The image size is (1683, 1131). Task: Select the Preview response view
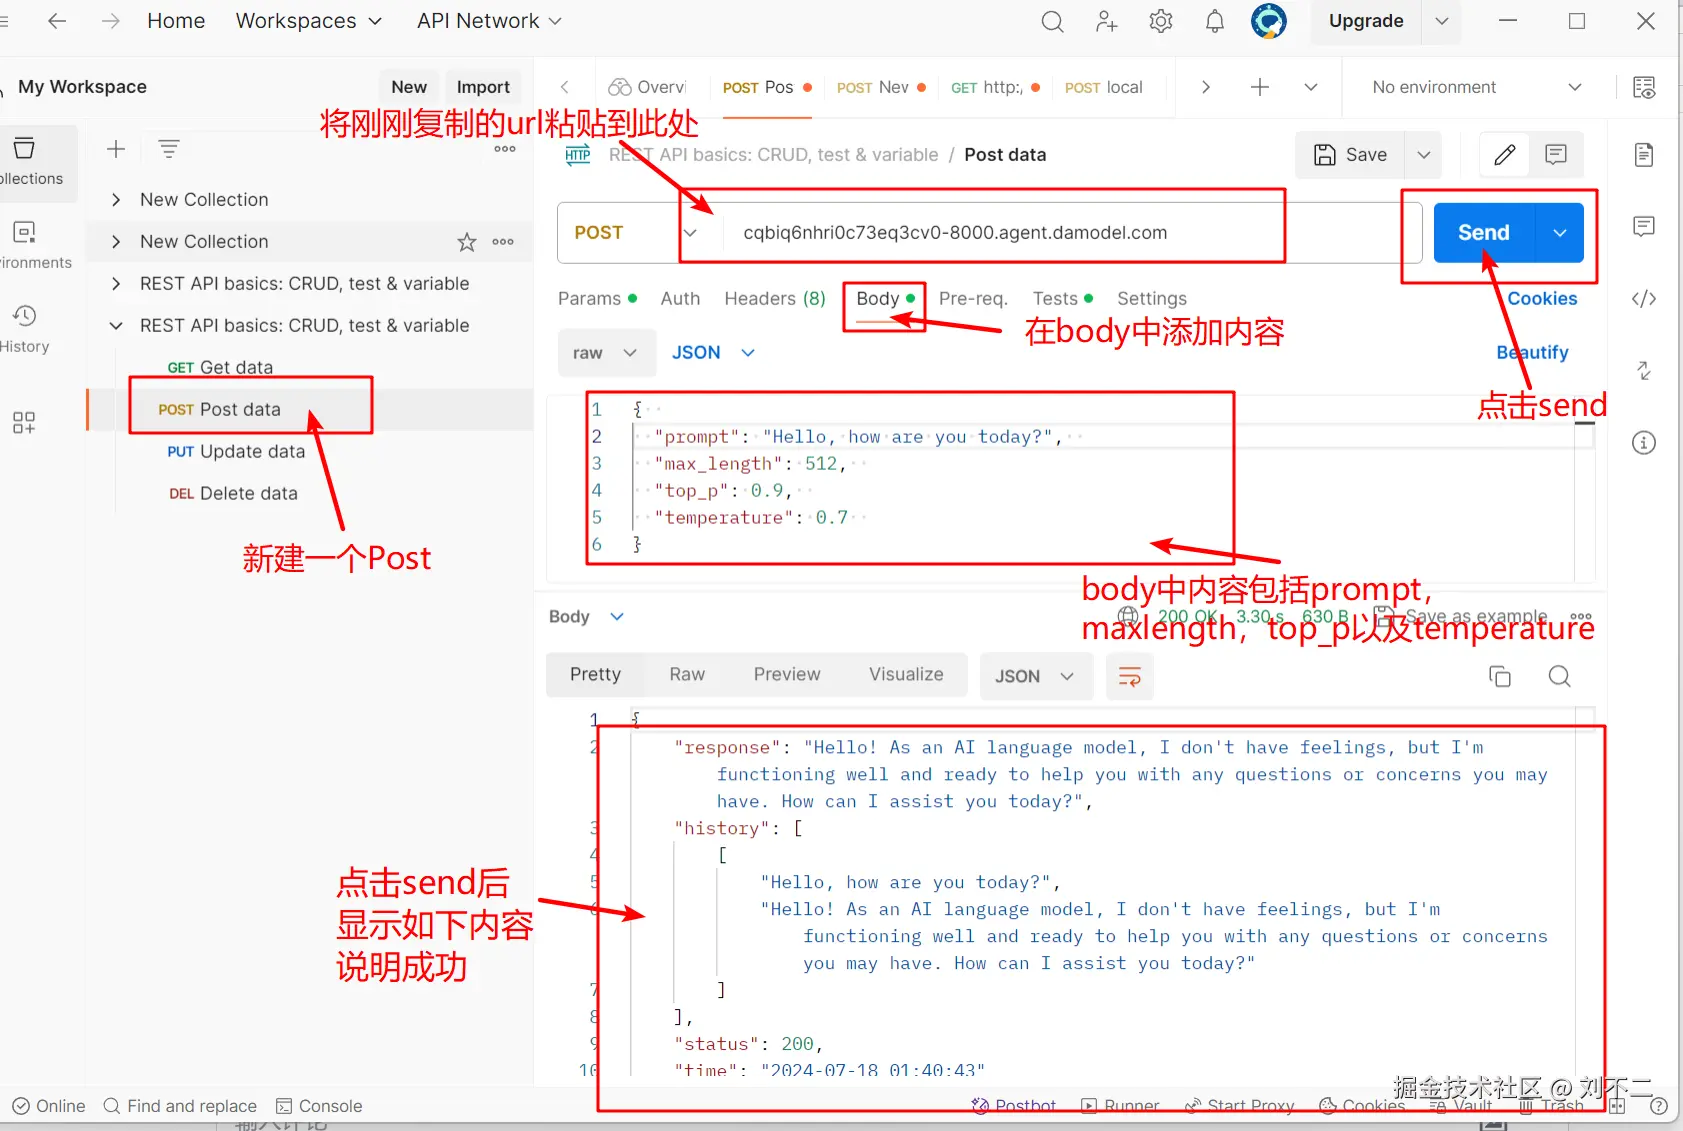tap(787, 675)
